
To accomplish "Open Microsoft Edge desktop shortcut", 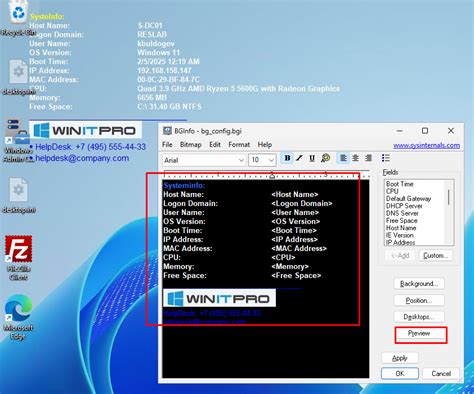I will (x=18, y=317).
